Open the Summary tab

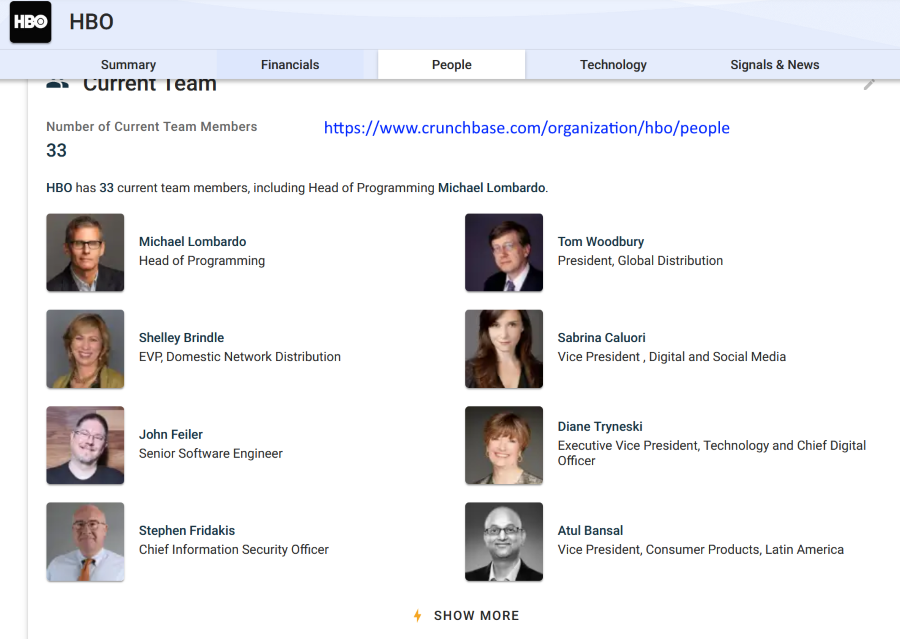pyautogui.click(x=129, y=65)
